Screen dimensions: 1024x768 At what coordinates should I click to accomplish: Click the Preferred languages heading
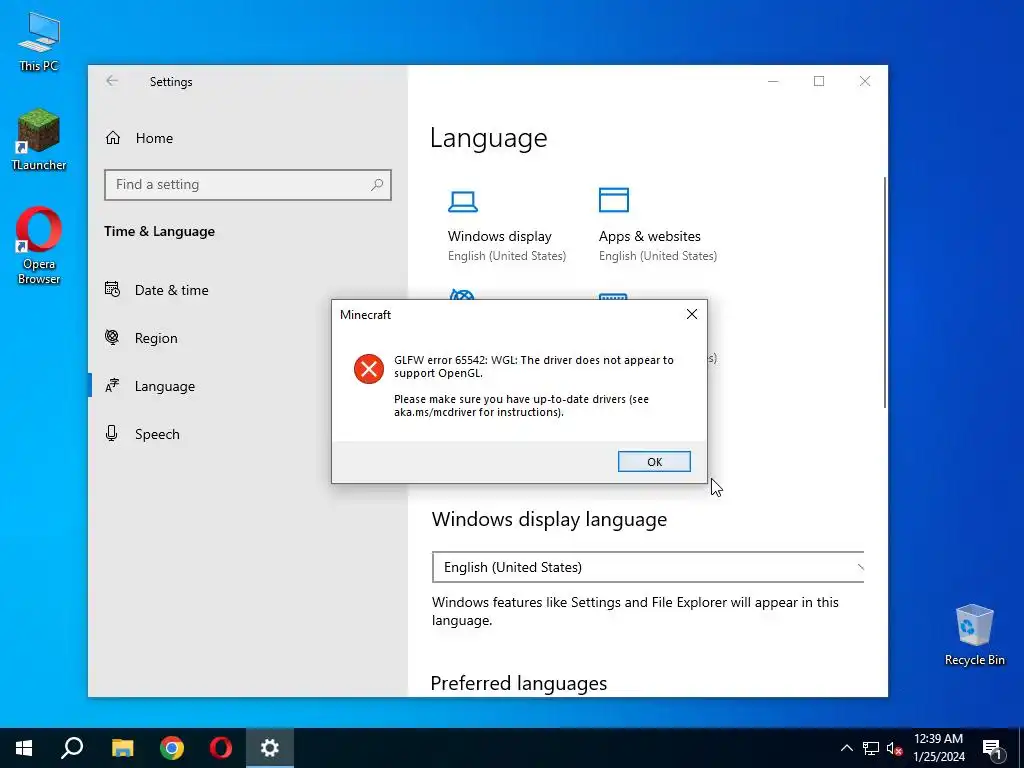[x=519, y=683]
